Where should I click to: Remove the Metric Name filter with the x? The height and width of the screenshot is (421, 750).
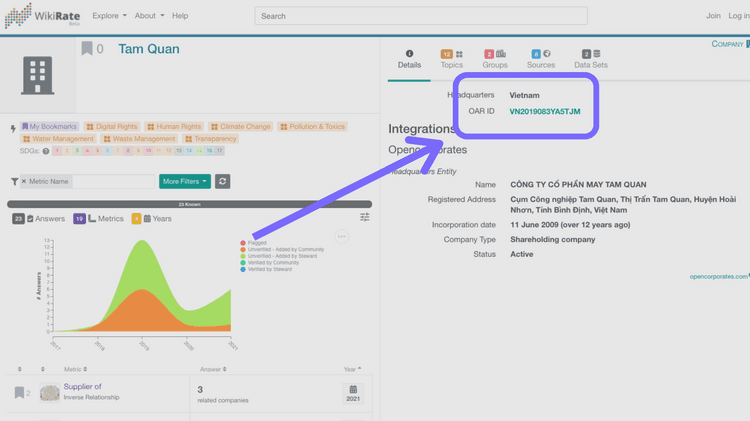point(23,181)
